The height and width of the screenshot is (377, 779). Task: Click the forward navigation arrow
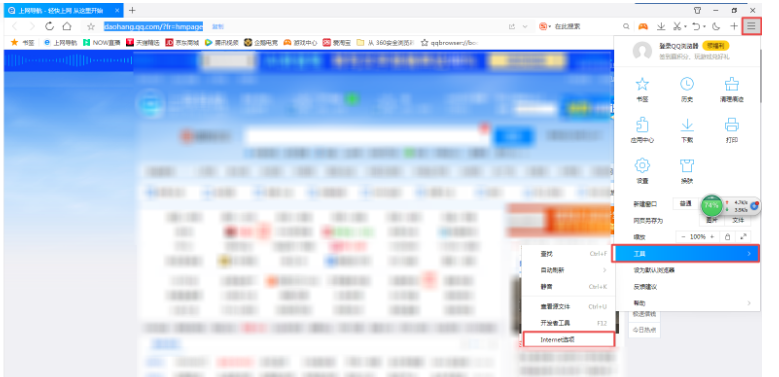[x=32, y=26]
